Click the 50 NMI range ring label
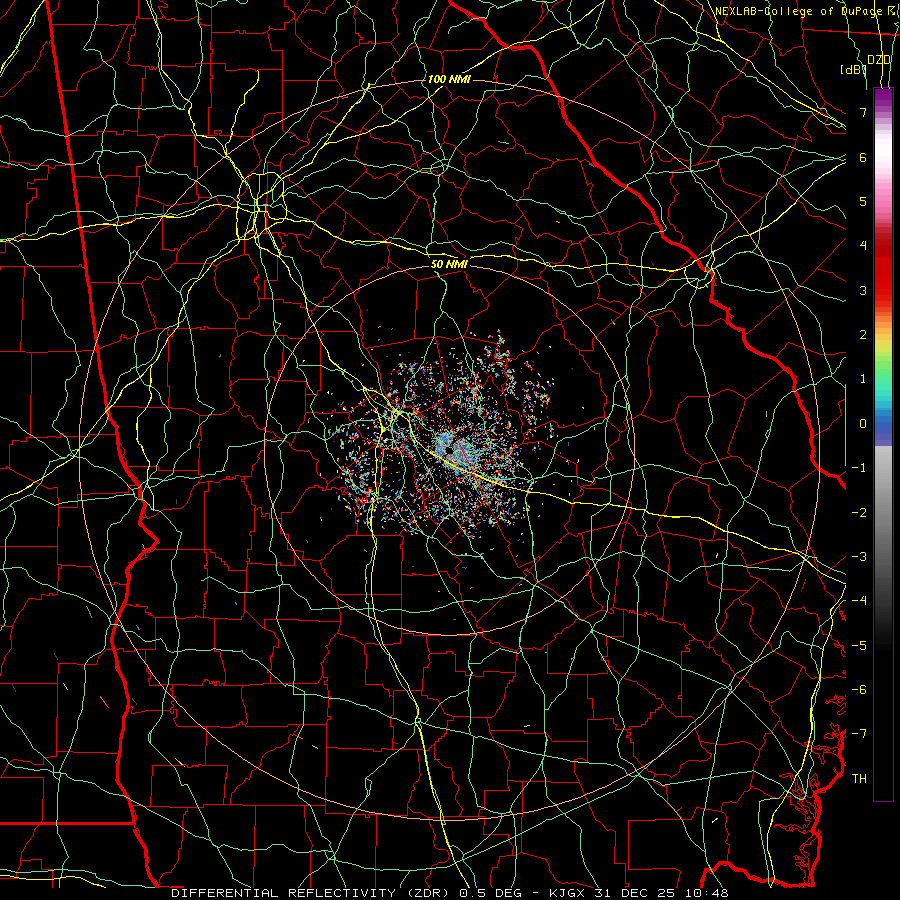The image size is (900, 900). (449, 264)
